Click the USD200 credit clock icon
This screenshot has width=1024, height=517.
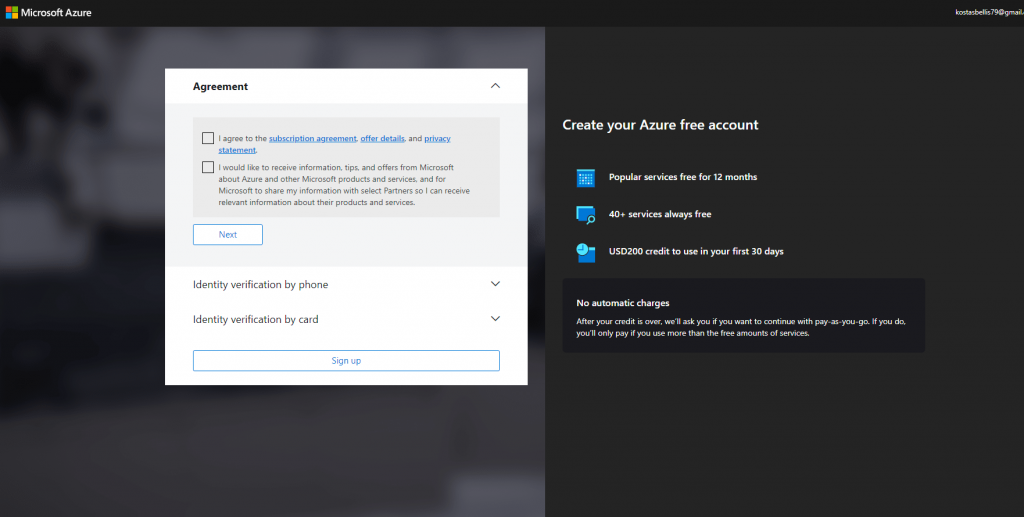586,252
